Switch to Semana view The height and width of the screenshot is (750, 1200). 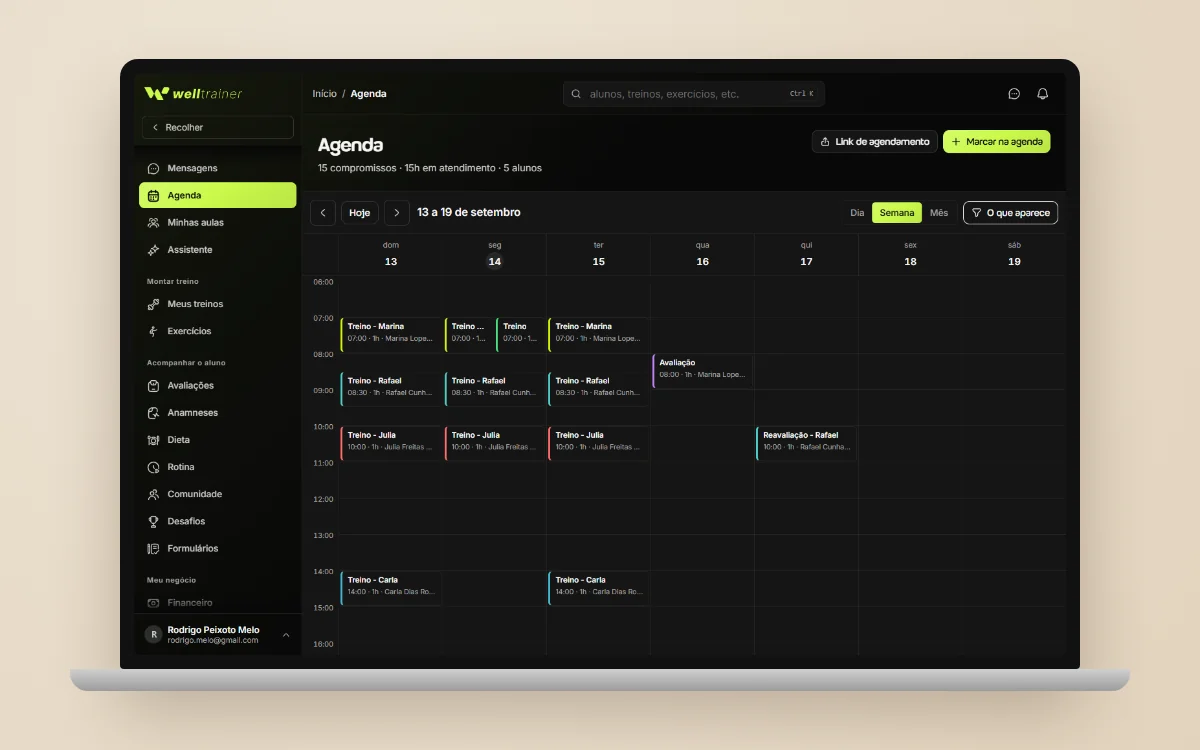point(897,213)
